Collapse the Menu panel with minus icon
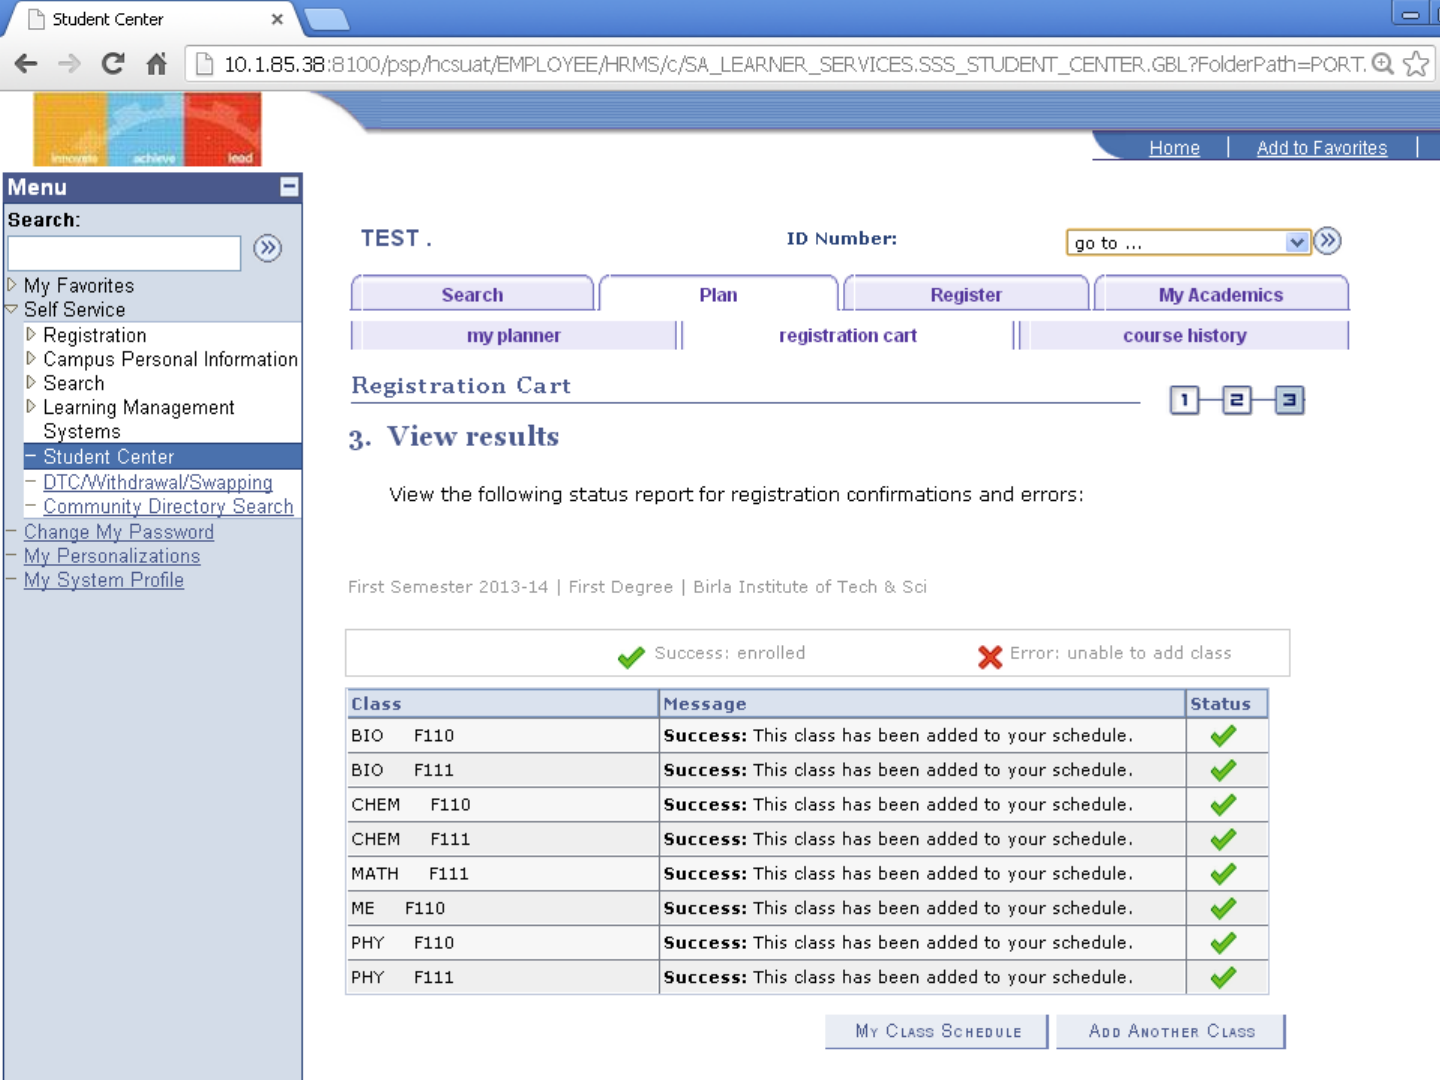 289,187
